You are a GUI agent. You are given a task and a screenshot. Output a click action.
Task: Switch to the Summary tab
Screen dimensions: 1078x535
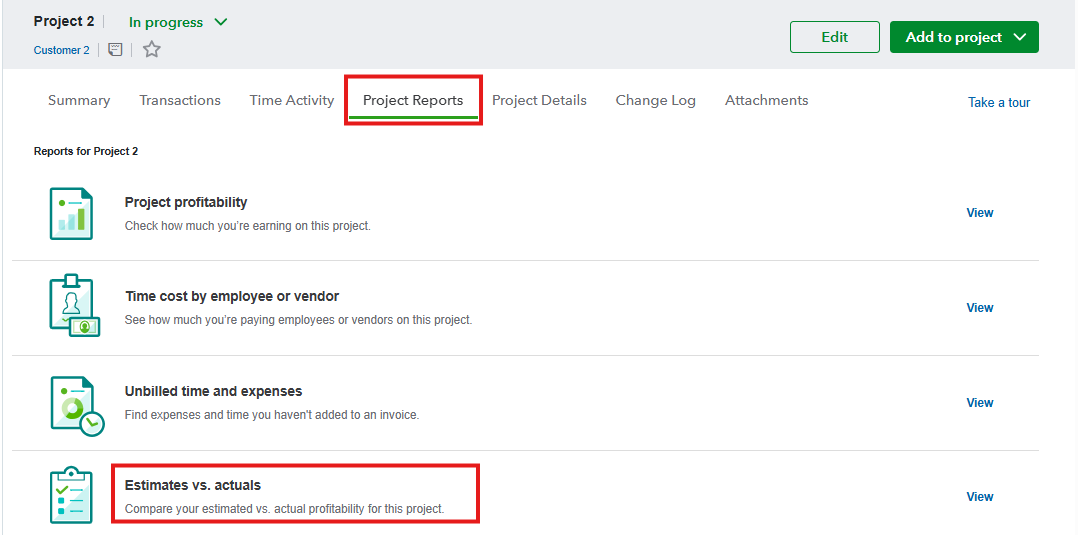tap(79, 100)
